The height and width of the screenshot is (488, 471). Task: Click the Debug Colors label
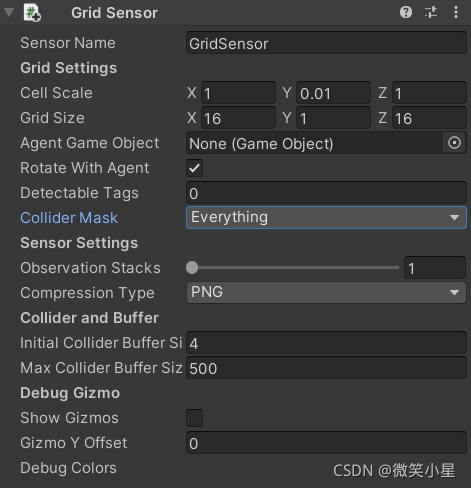(68, 468)
